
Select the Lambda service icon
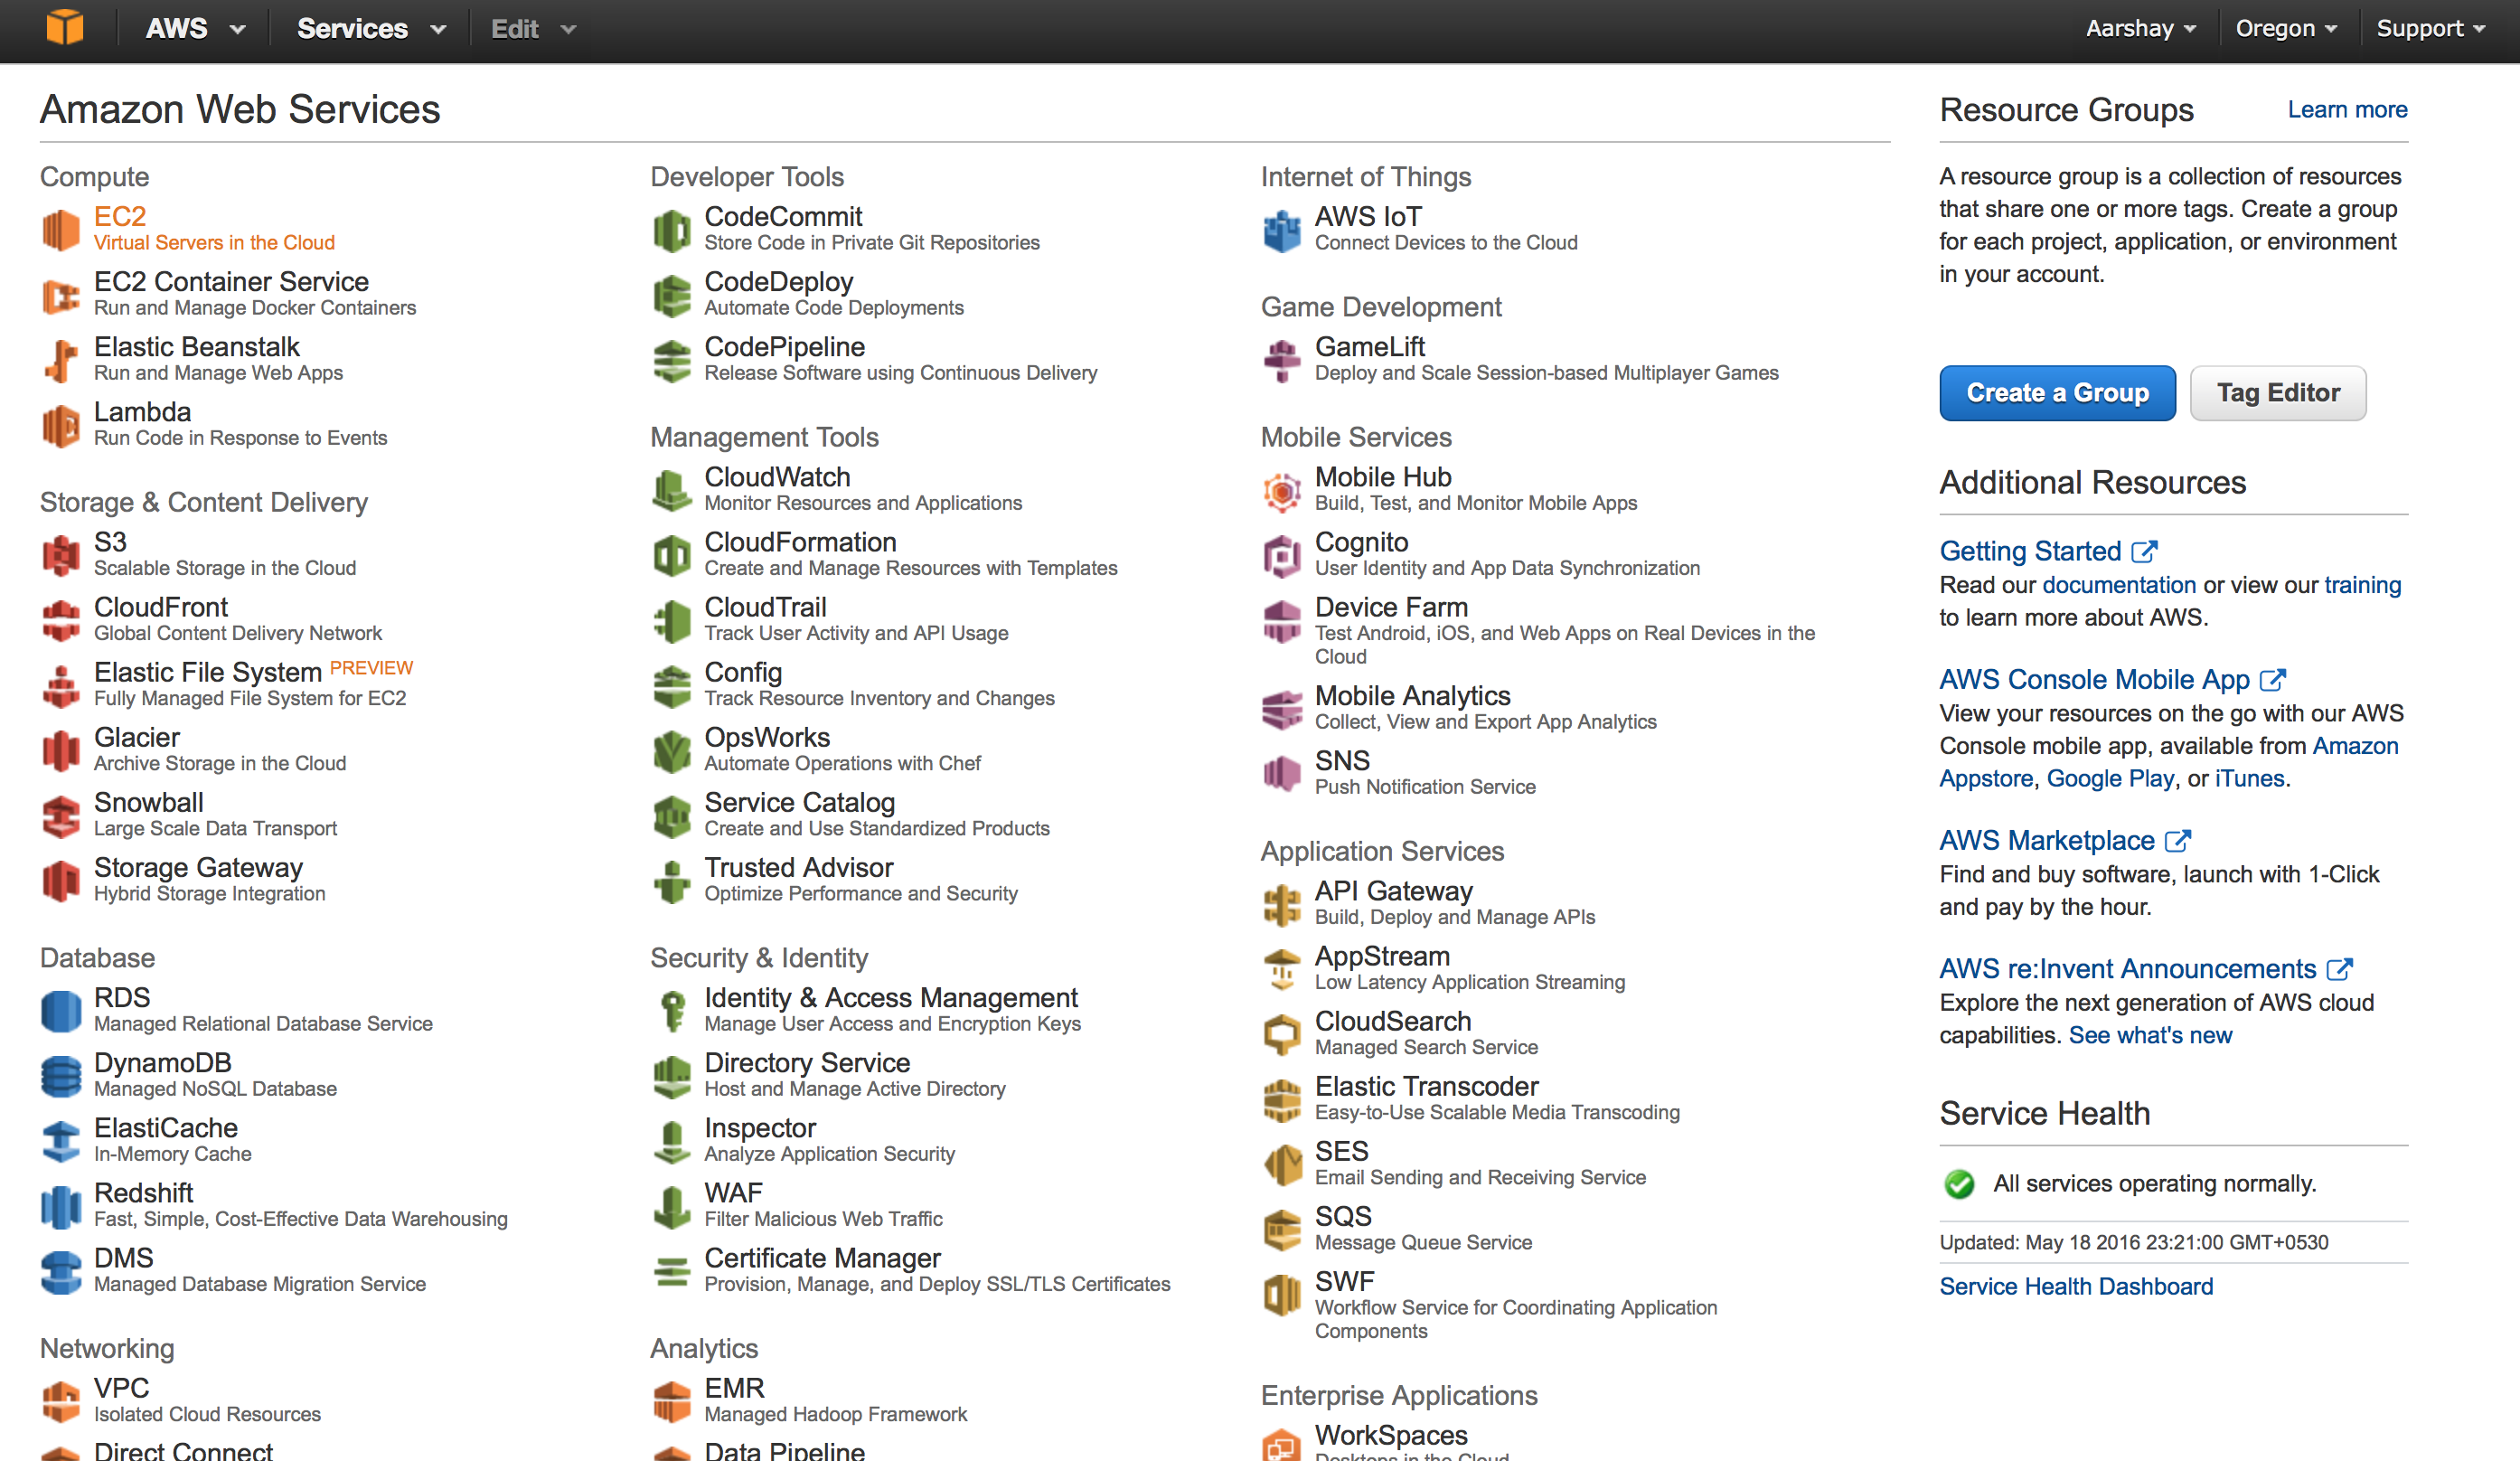tap(61, 425)
